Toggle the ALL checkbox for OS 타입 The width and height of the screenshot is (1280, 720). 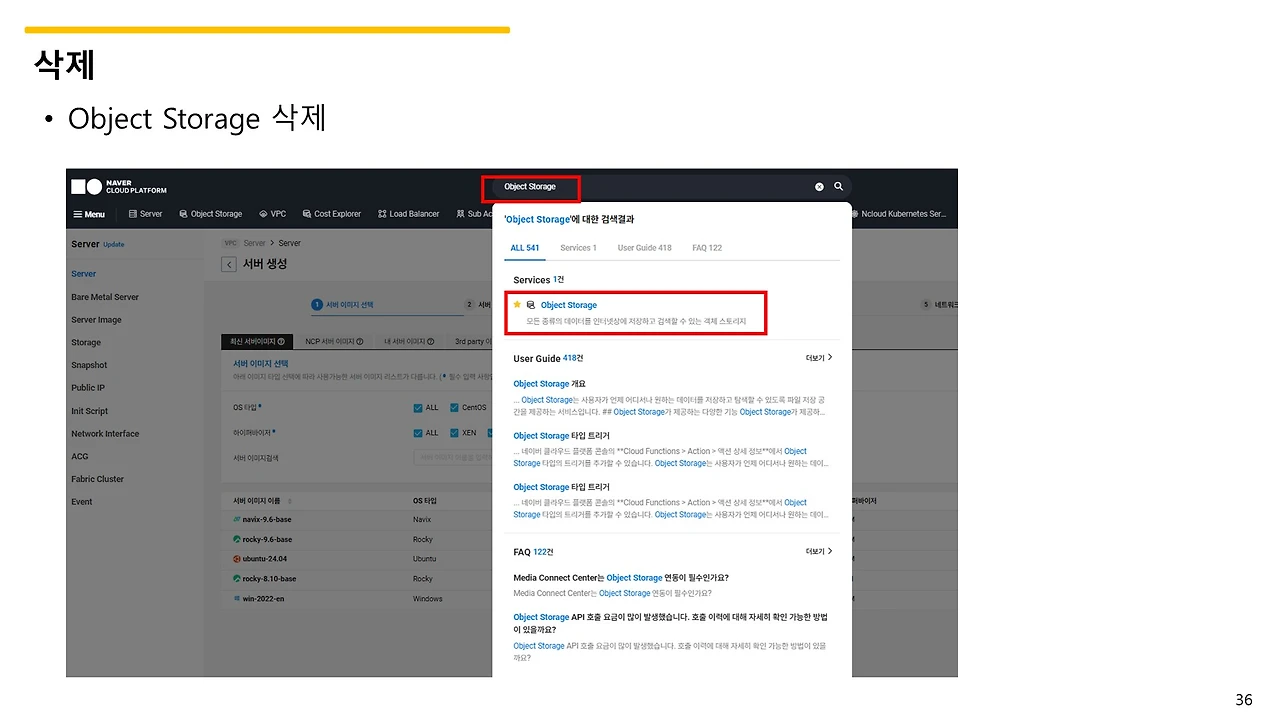pos(418,408)
